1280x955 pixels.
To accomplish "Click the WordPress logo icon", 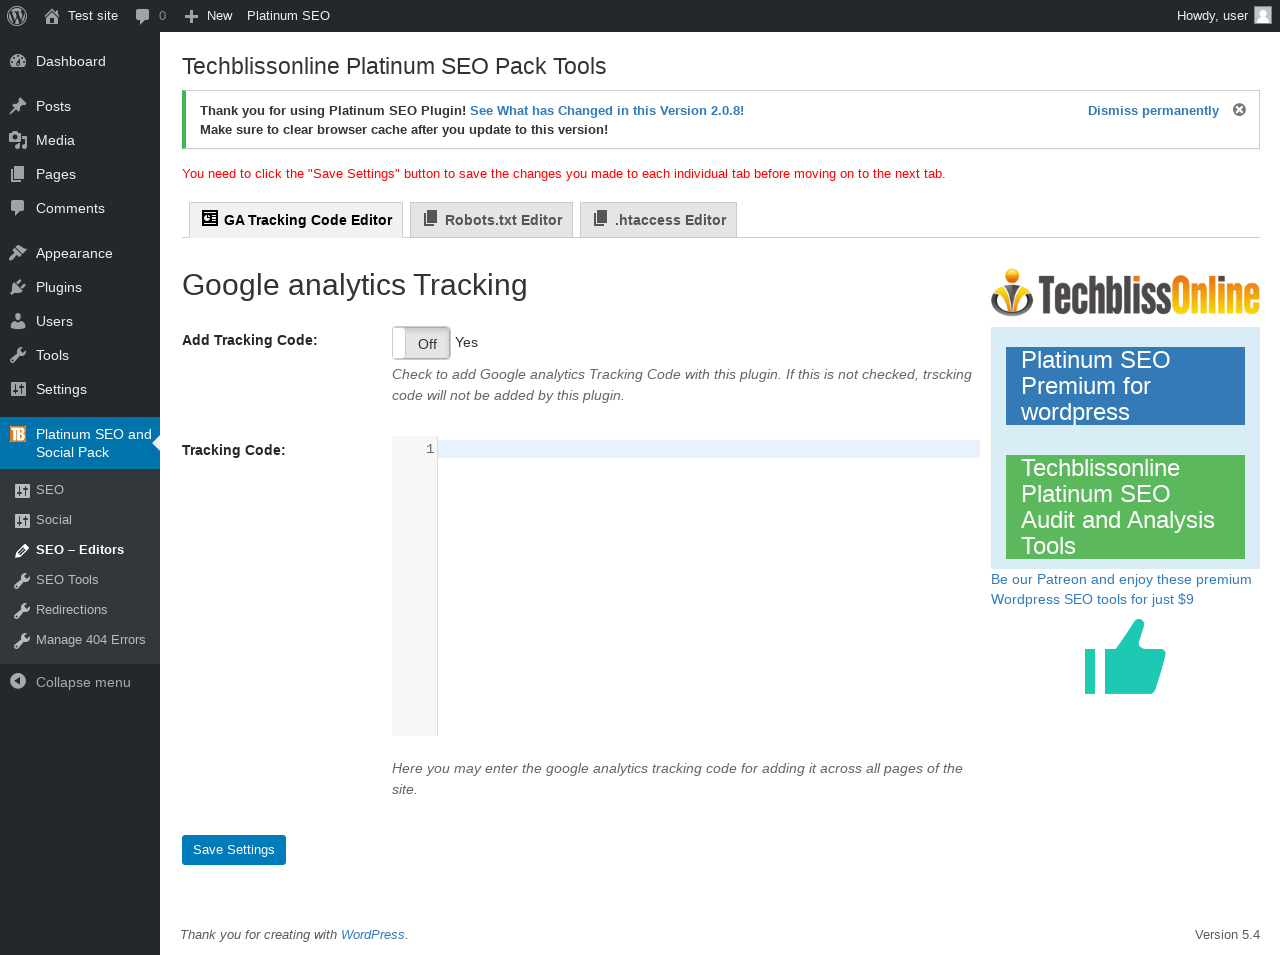I will [17, 16].
